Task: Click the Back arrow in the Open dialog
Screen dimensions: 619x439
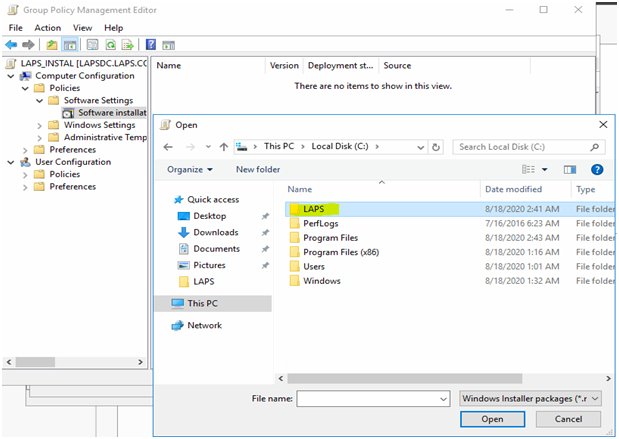Action: [x=168, y=147]
